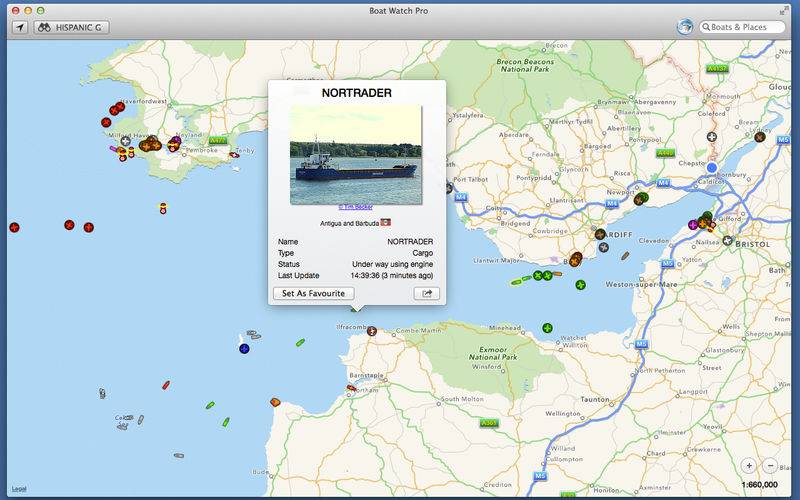The width and height of the screenshot is (800, 500).
Task: Click the Exmoor National Park map label
Action: click(493, 354)
